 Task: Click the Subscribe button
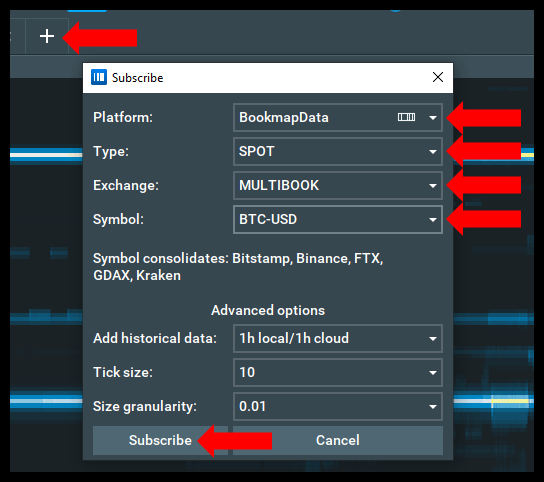pyautogui.click(x=160, y=440)
